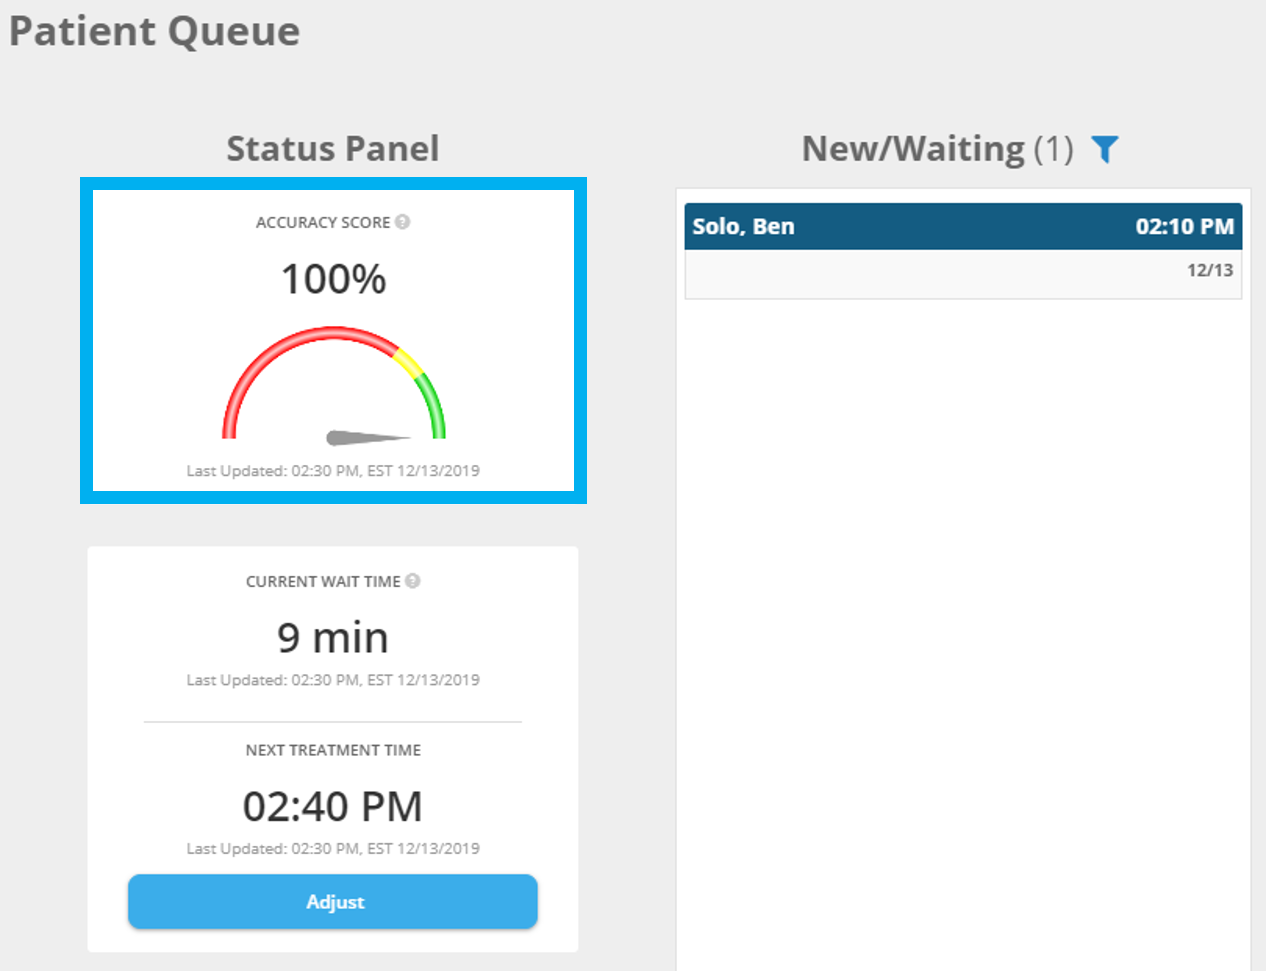Click the 02:40 PM next treatment time
The width and height of the screenshot is (1266, 971).
tap(333, 806)
